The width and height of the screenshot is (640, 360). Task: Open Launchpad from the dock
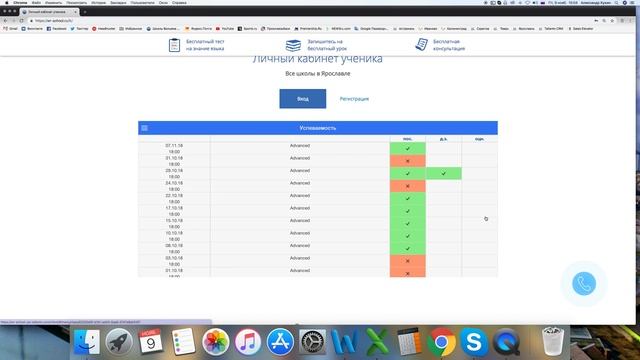click(x=119, y=342)
